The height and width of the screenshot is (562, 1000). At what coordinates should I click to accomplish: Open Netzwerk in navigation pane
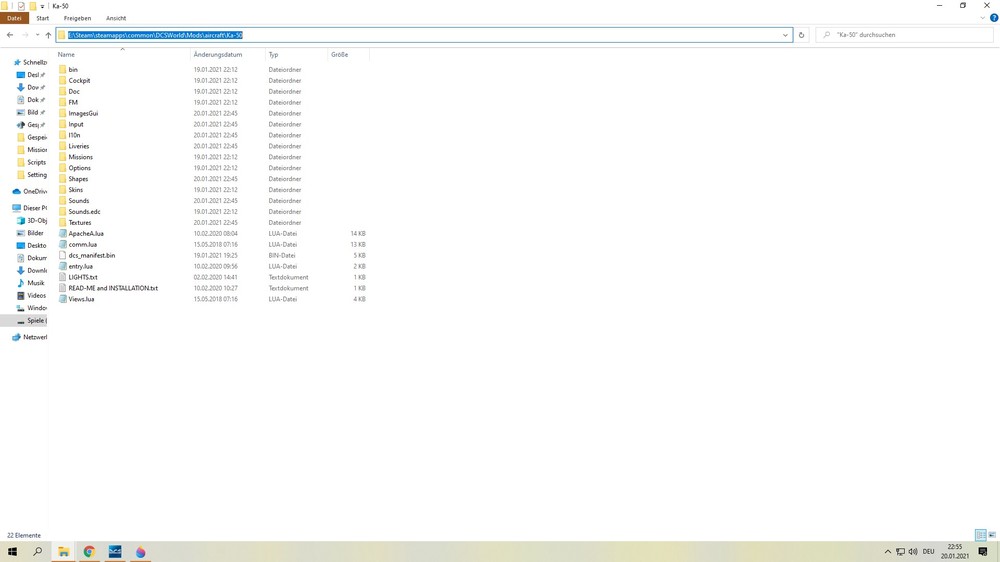[30, 337]
